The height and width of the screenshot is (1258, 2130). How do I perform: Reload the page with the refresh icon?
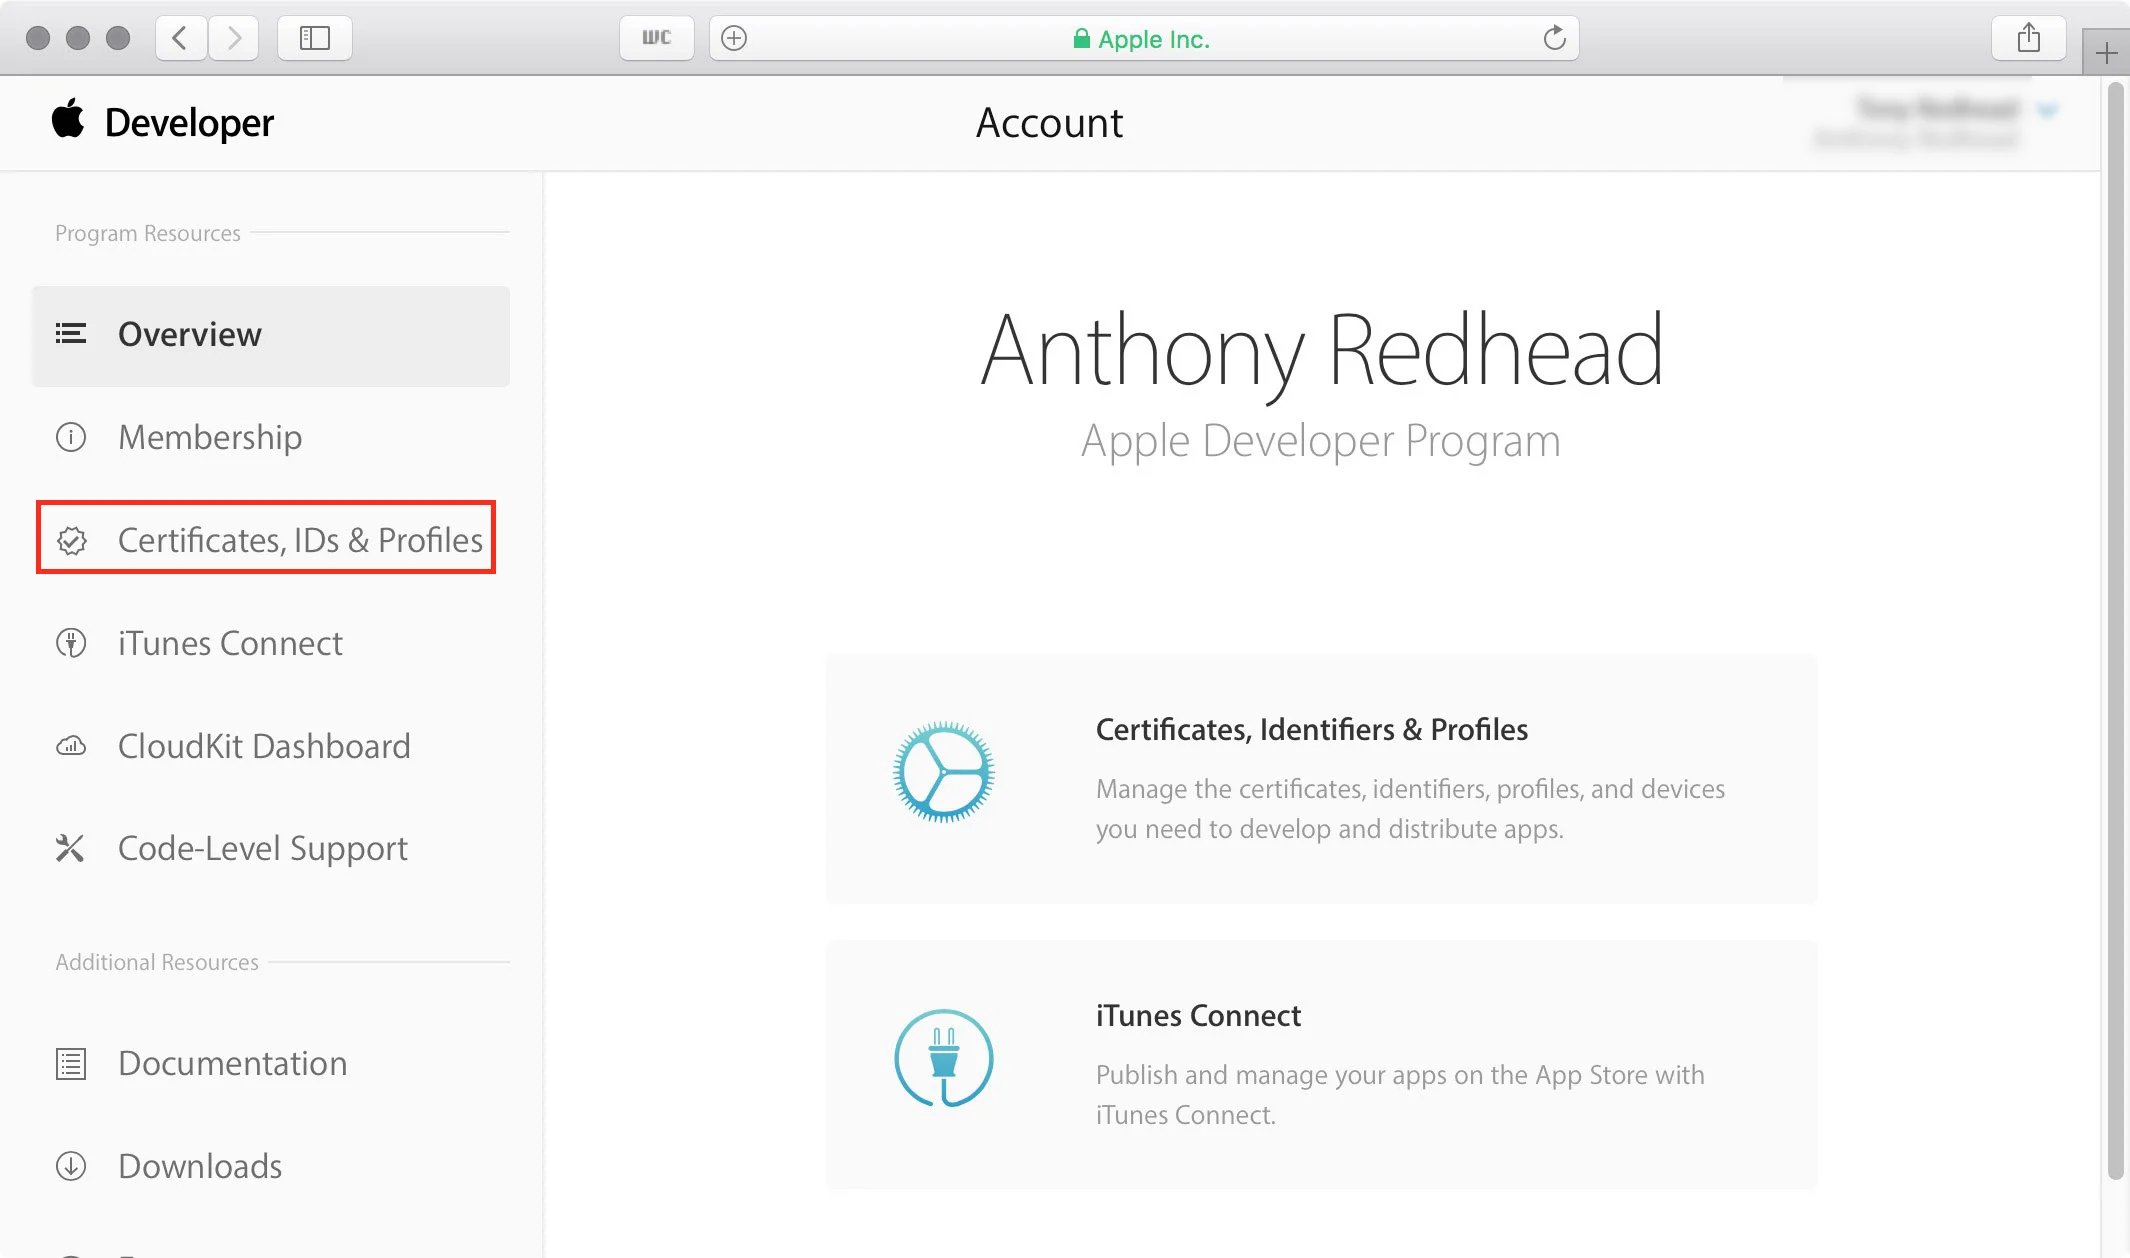point(1553,38)
